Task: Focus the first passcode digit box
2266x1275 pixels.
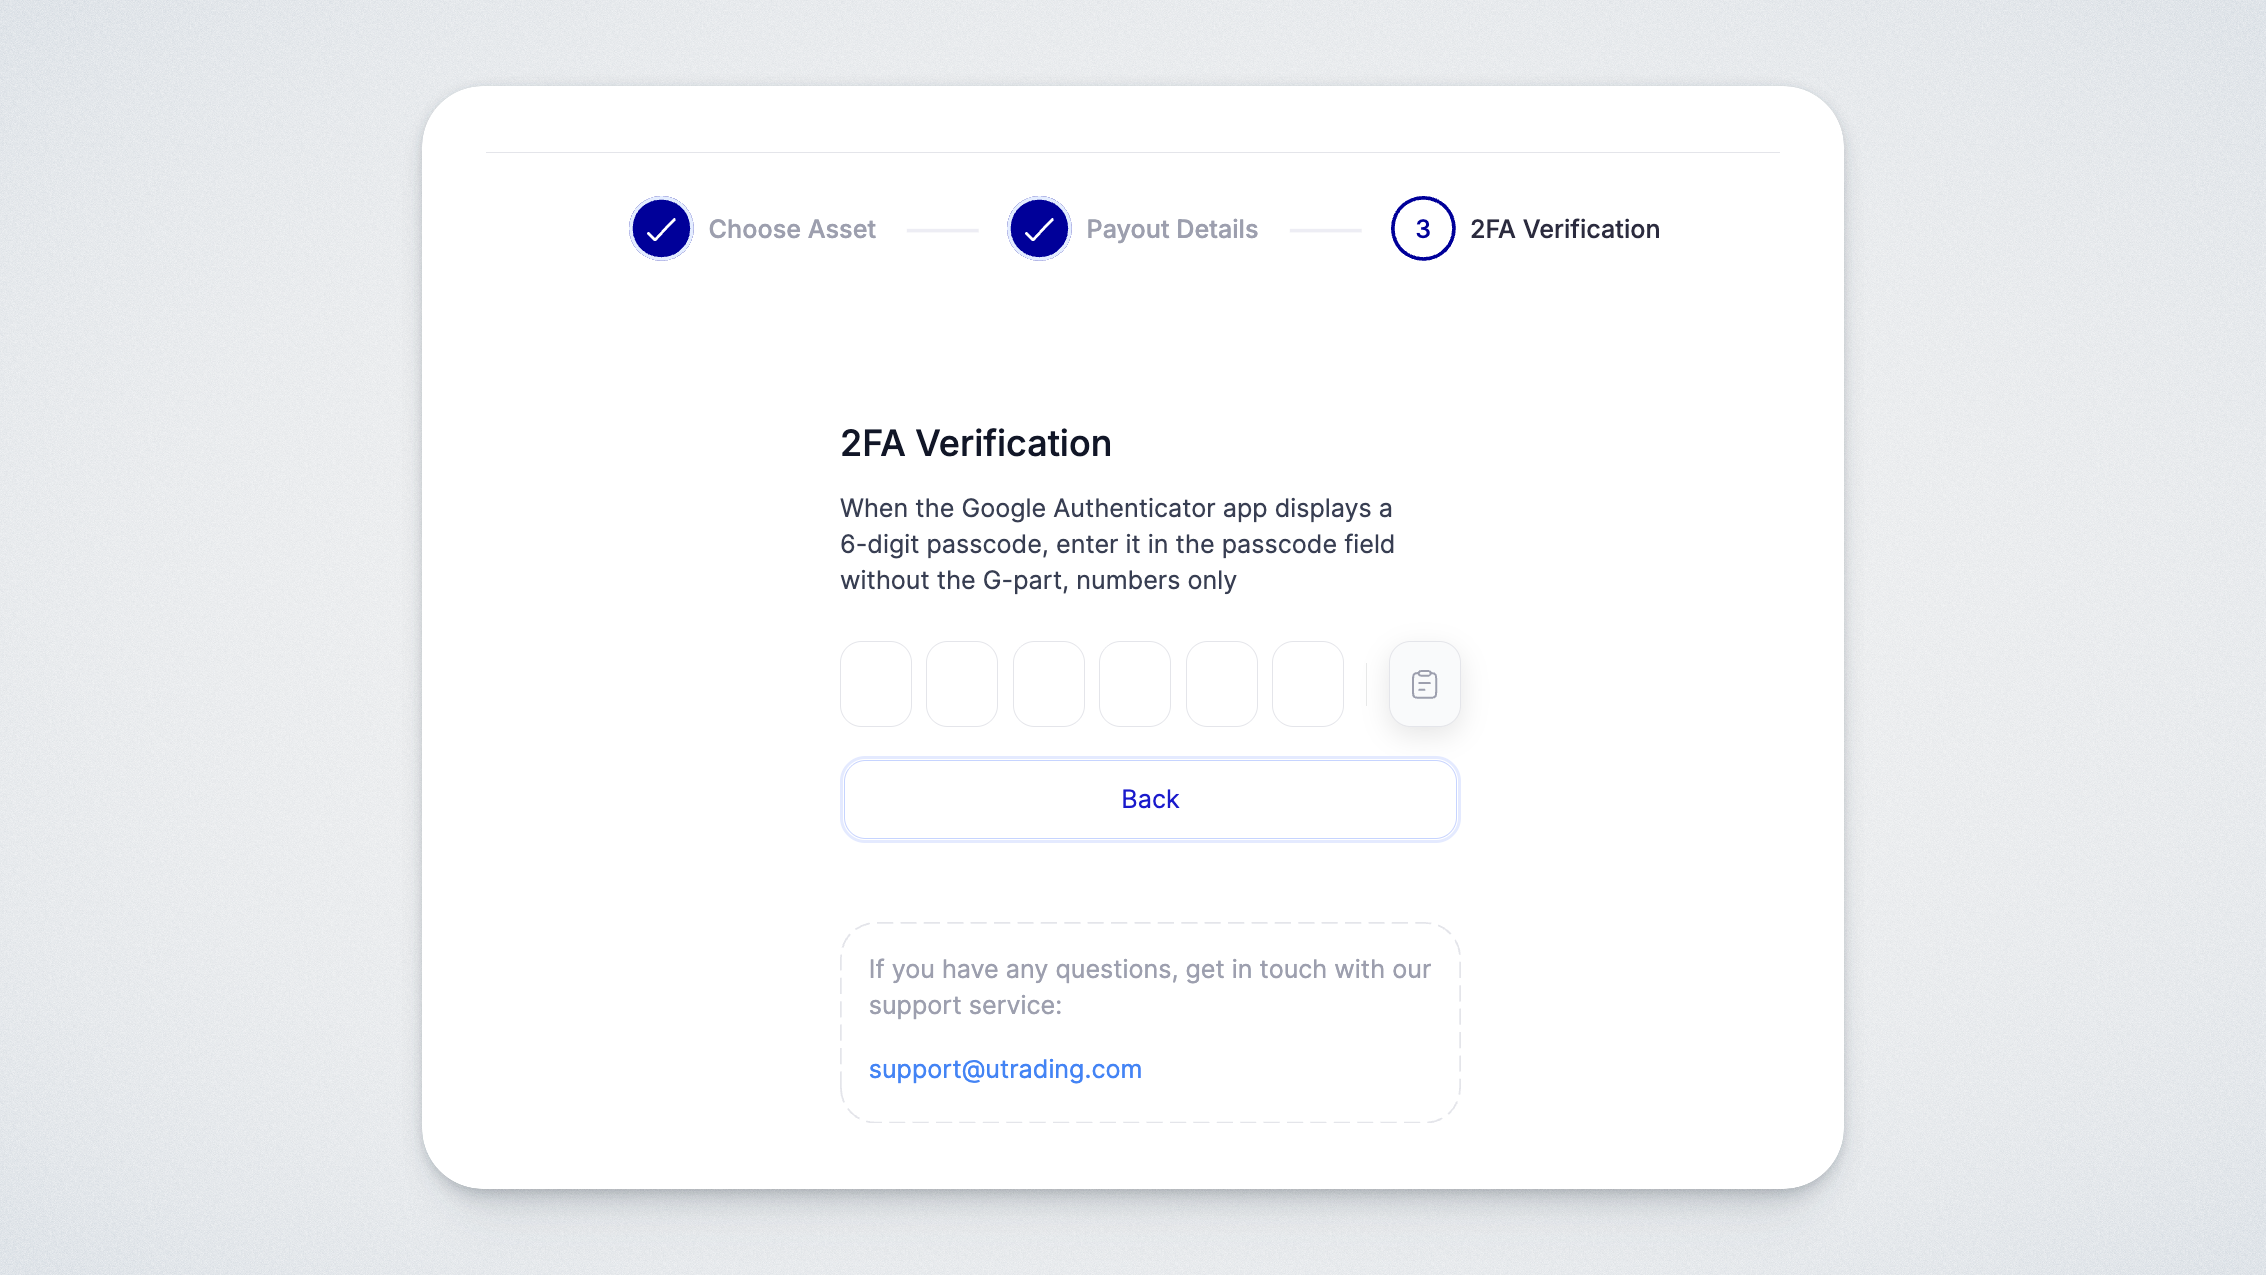Action: pos(876,684)
